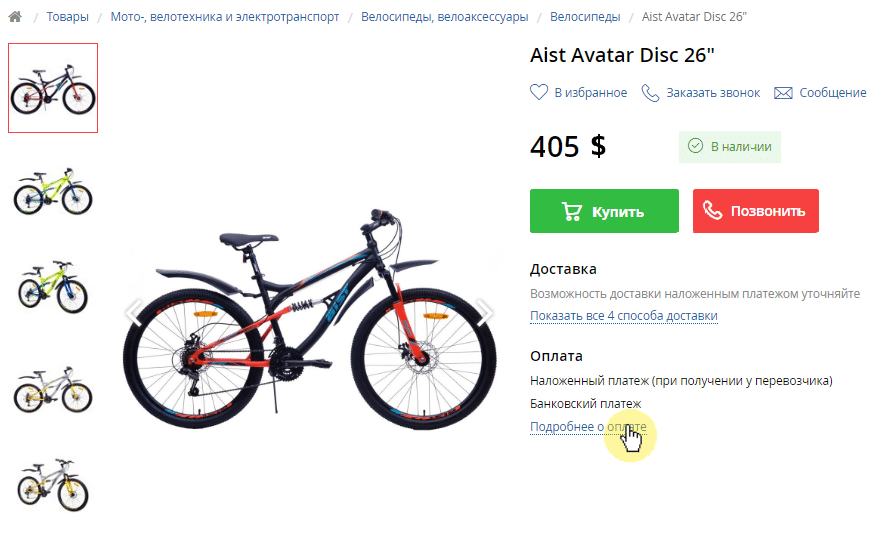Open Мото-, велотехника и электротранспорт breadcrumb
Screen dimensions: 893x534
pyautogui.click(x=225, y=17)
